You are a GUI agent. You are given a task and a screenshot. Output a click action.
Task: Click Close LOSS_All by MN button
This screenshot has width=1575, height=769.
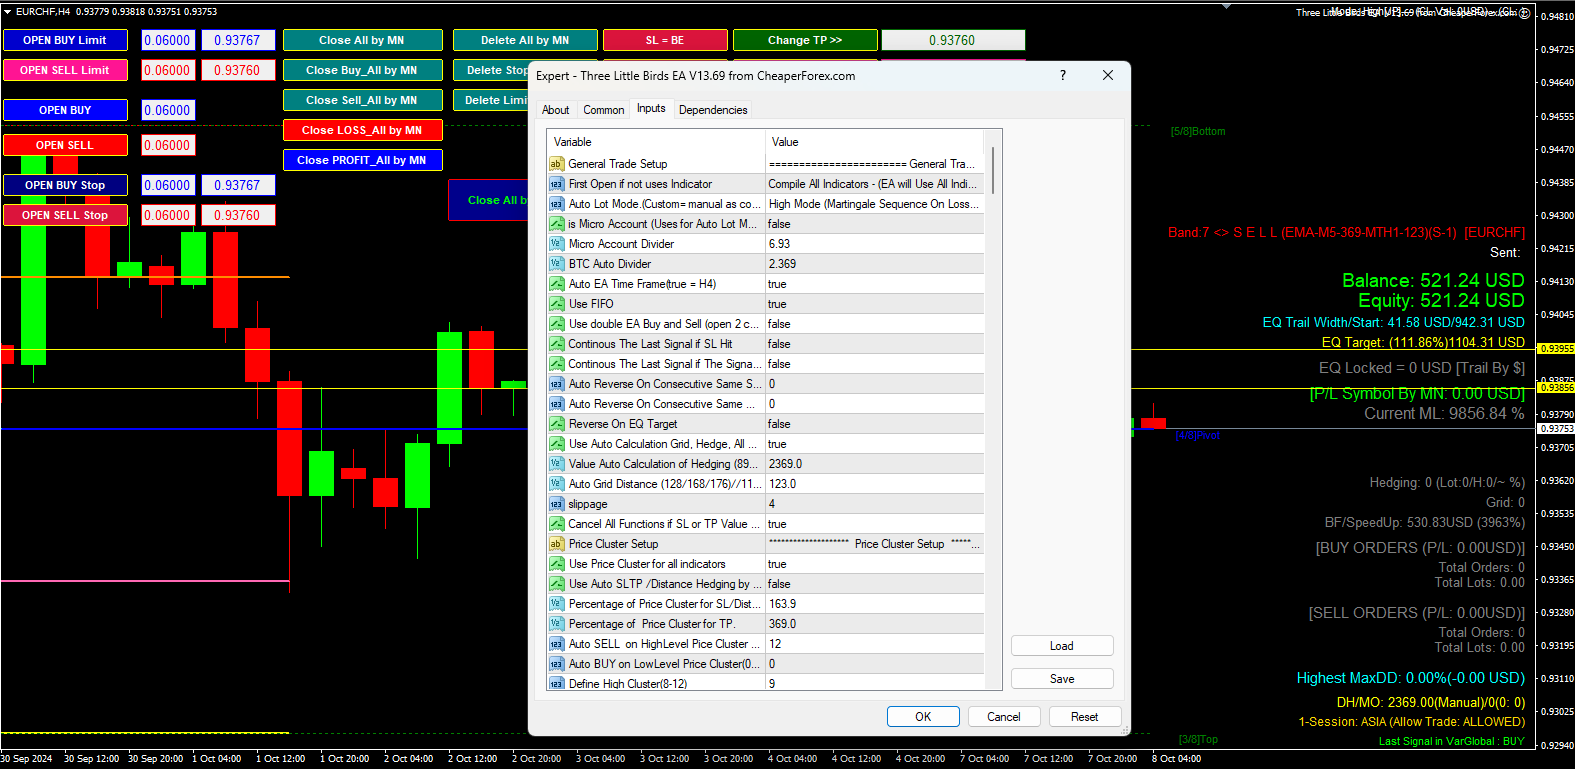pyautogui.click(x=362, y=130)
